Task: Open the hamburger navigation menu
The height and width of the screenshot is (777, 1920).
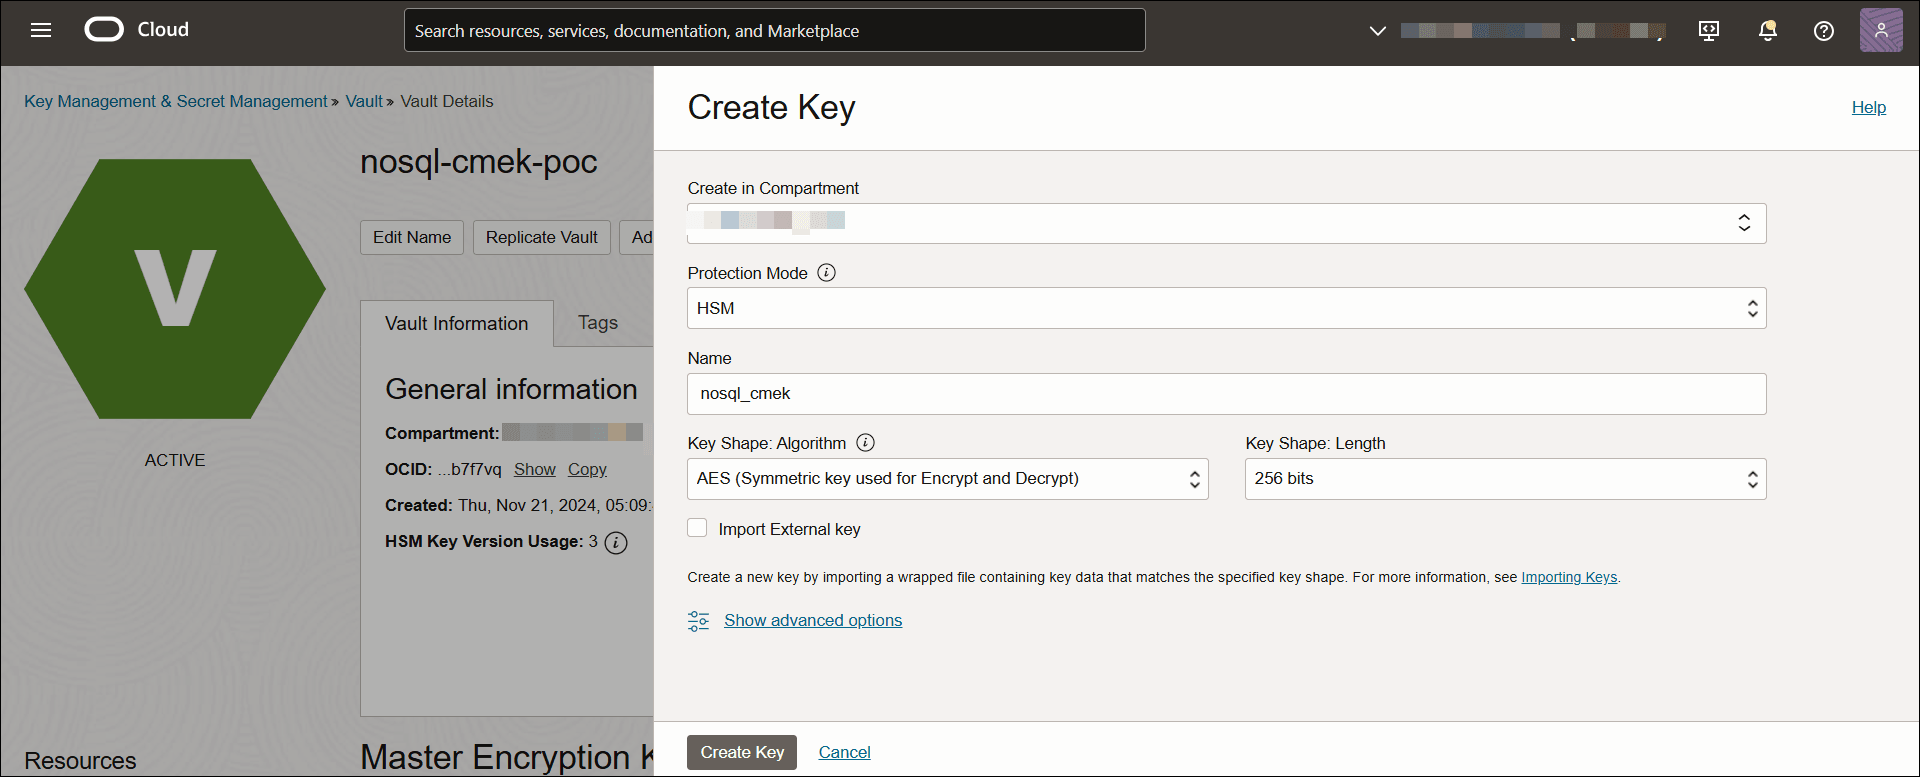Action: tap(41, 30)
